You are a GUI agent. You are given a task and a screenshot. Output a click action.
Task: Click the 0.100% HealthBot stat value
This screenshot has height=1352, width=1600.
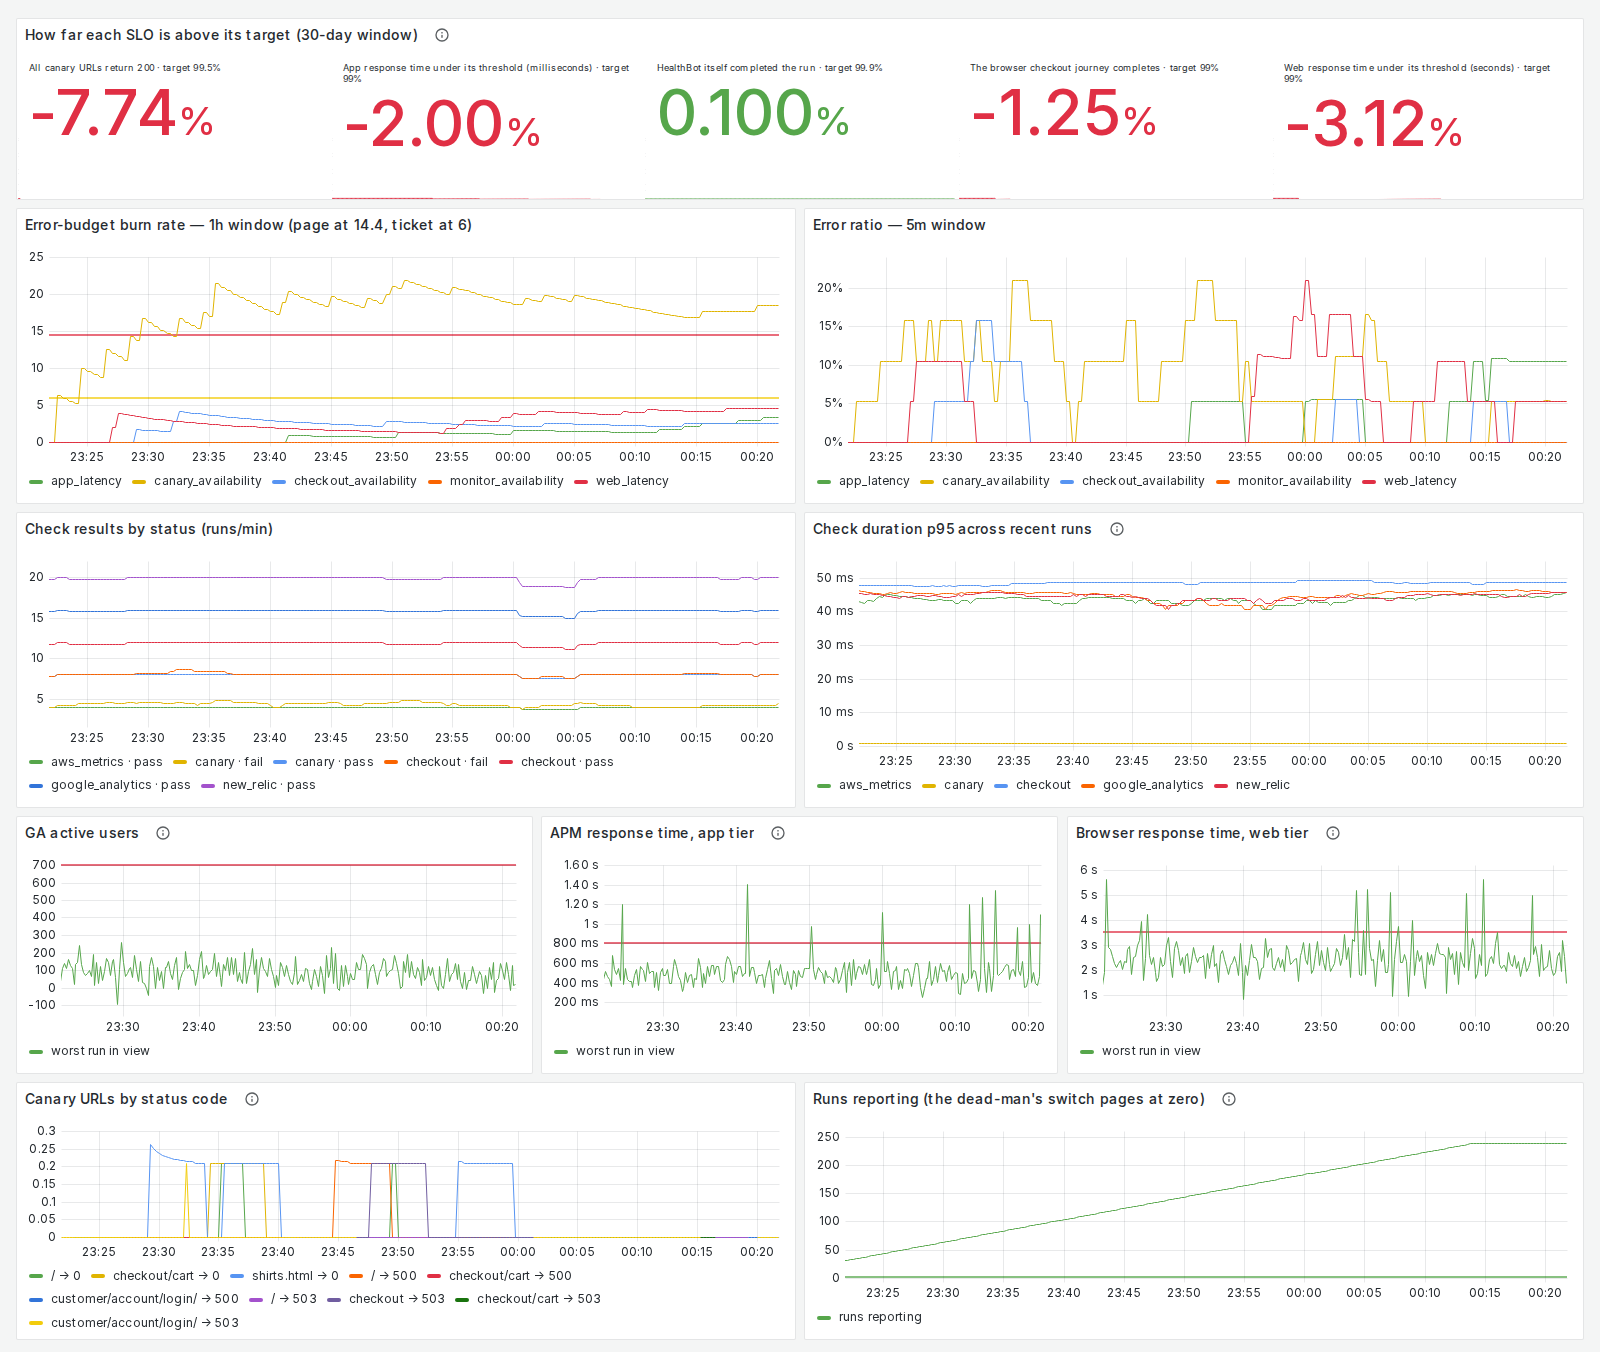point(753,114)
